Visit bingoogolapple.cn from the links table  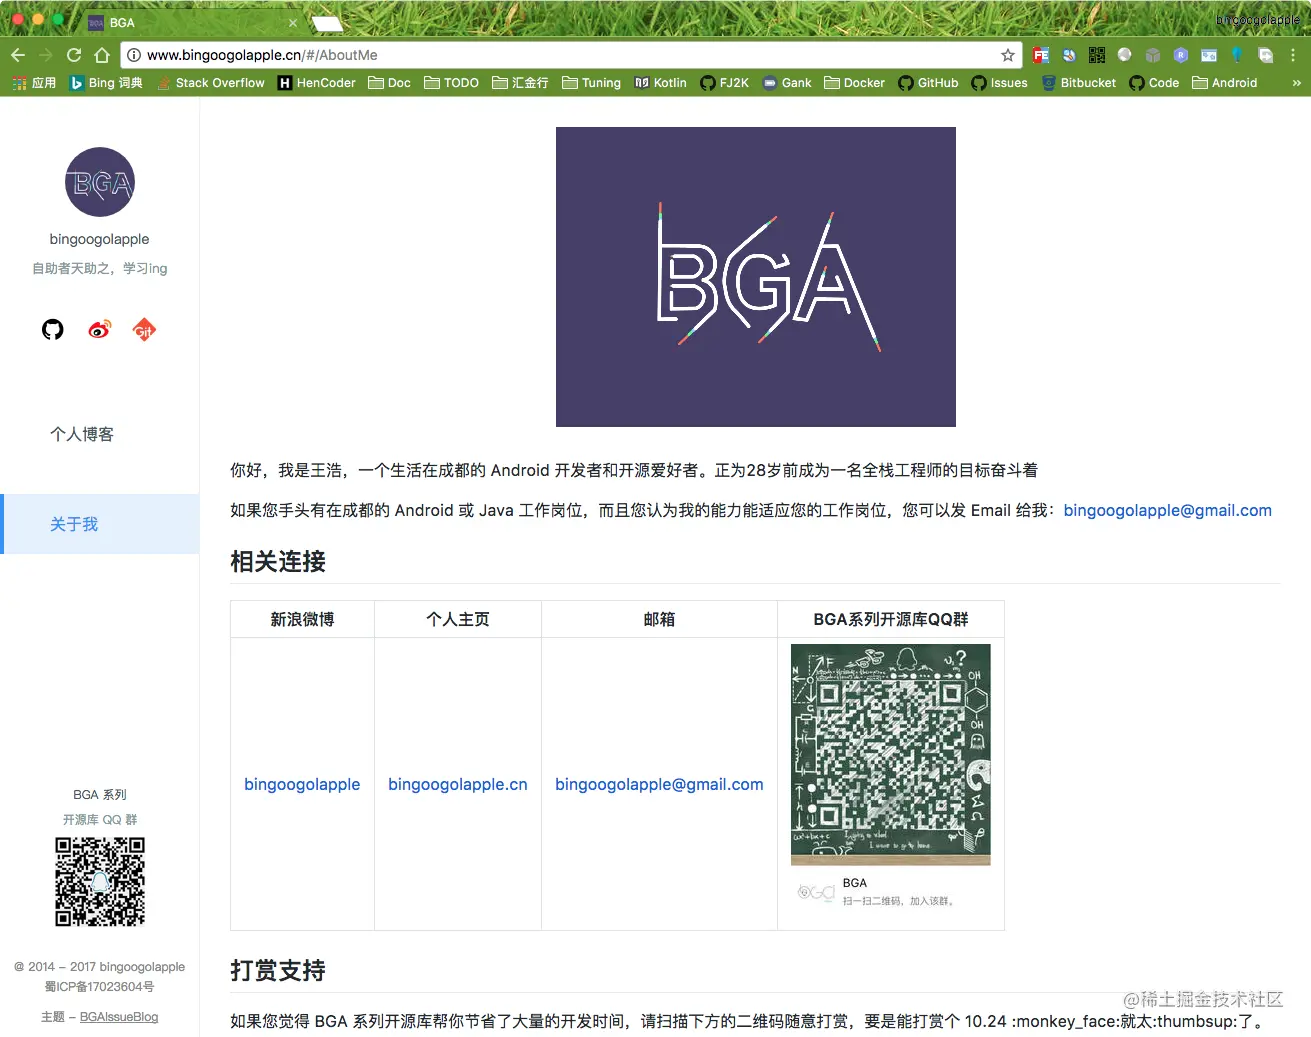pos(457,784)
